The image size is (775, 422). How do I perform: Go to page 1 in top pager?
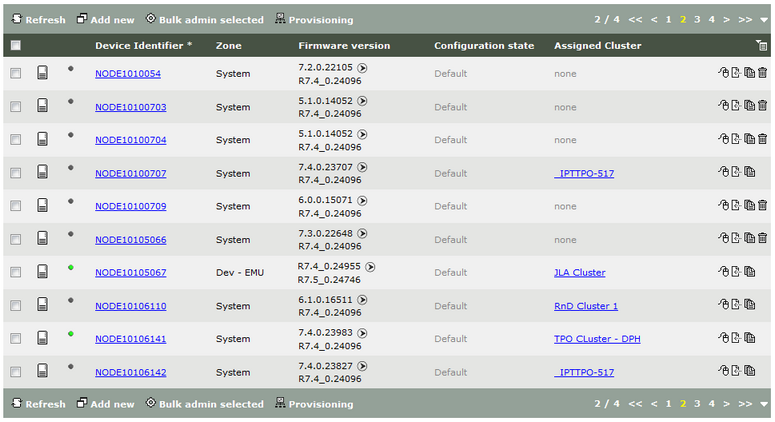(x=668, y=19)
